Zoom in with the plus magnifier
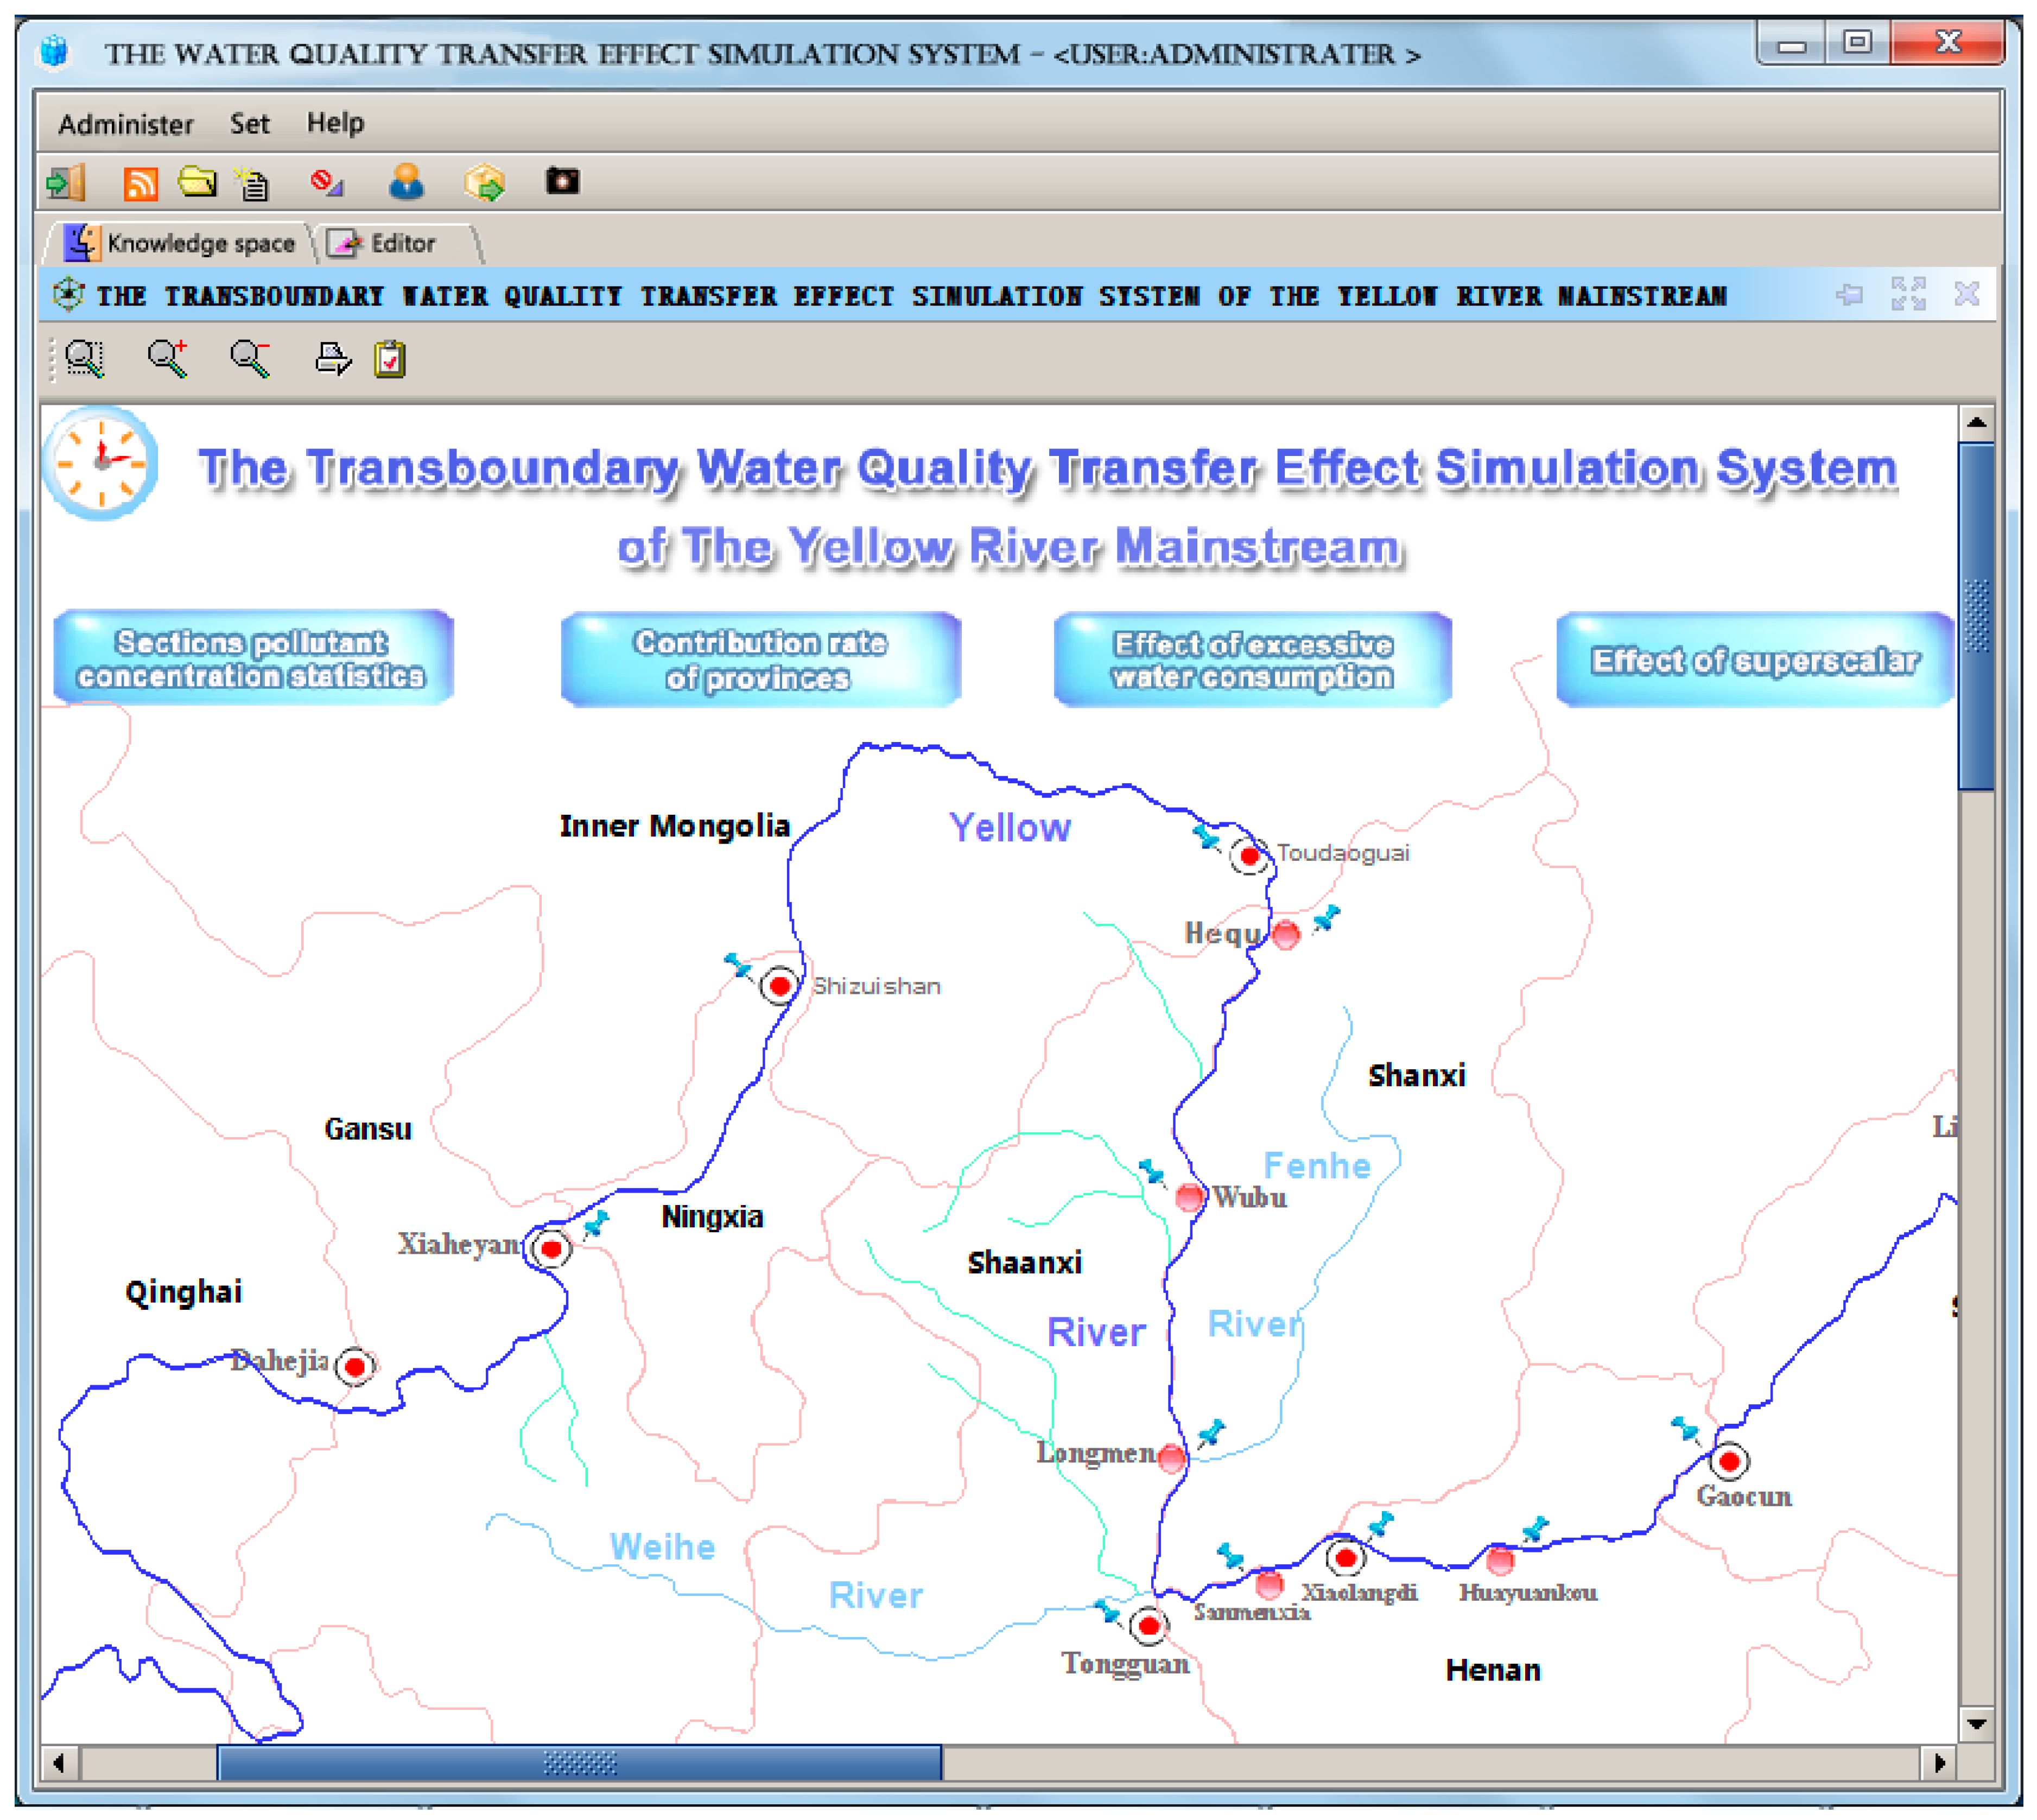This screenshot has height=1820, width=2037. tap(168, 358)
